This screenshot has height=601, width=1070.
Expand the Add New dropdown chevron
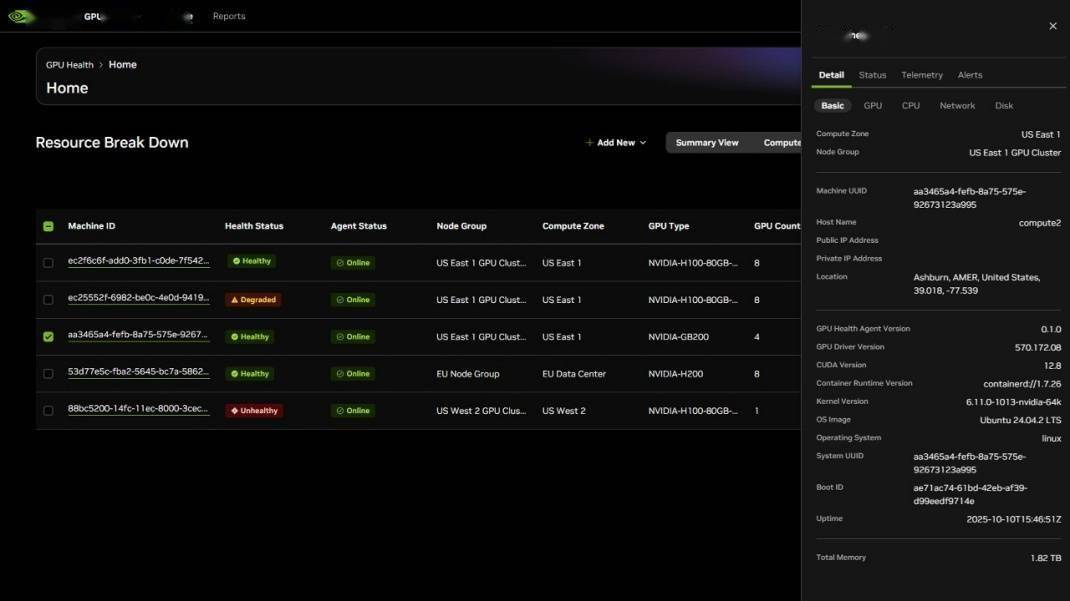[x=643, y=143]
